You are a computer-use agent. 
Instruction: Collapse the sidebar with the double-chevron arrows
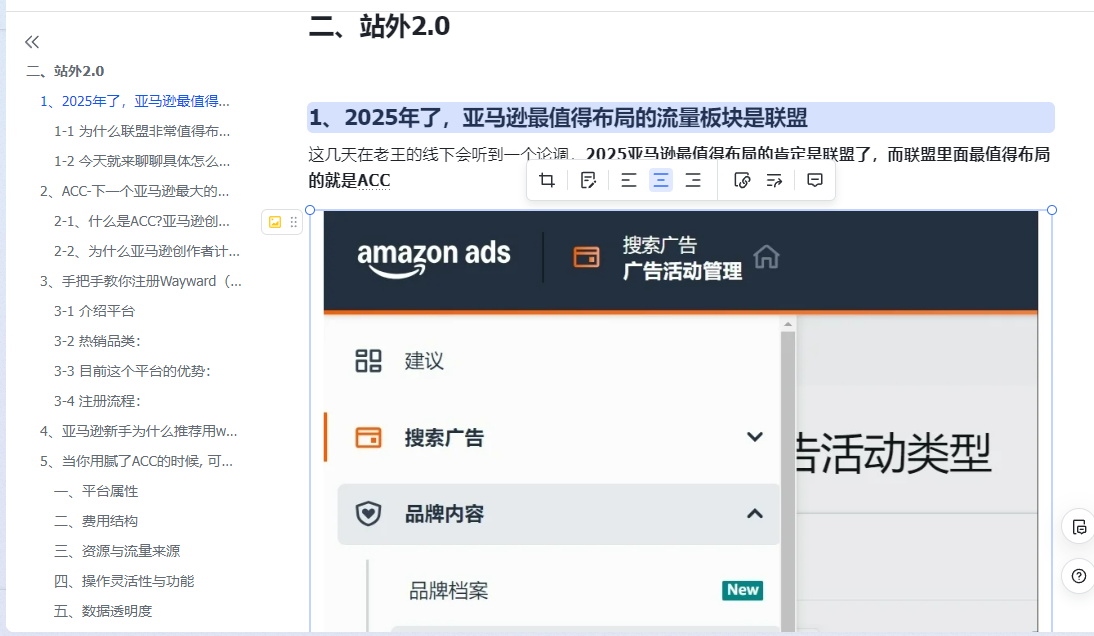[x=31, y=41]
